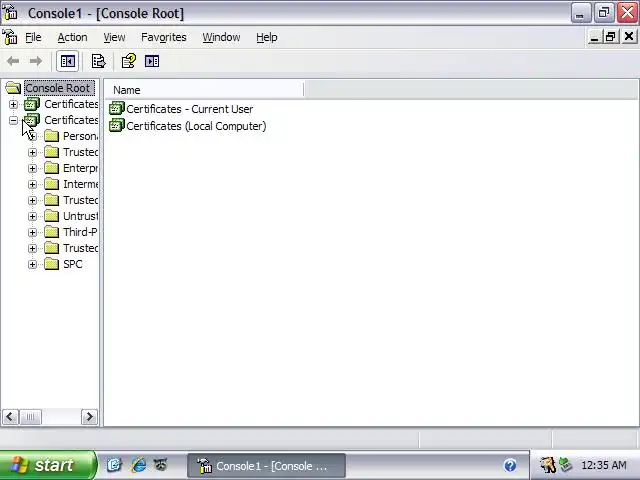Click the Export List toolbar icon

[98, 61]
